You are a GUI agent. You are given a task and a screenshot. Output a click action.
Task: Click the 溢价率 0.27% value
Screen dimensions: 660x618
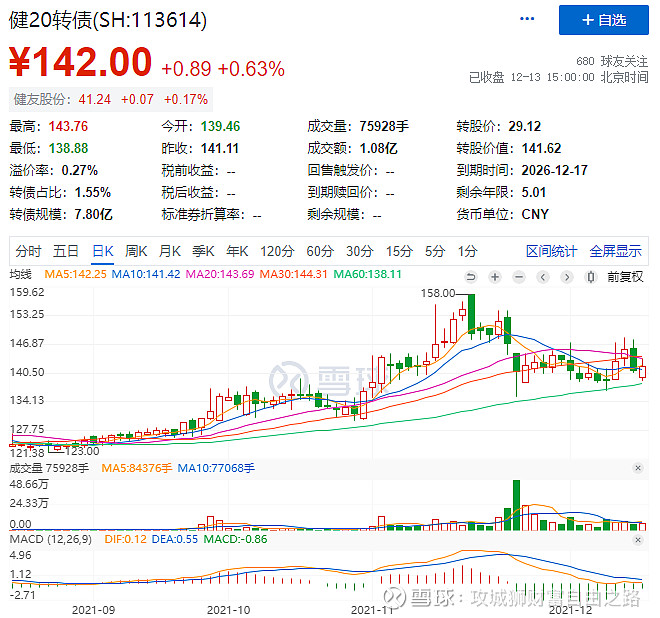pyautogui.click(x=80, y=170)
